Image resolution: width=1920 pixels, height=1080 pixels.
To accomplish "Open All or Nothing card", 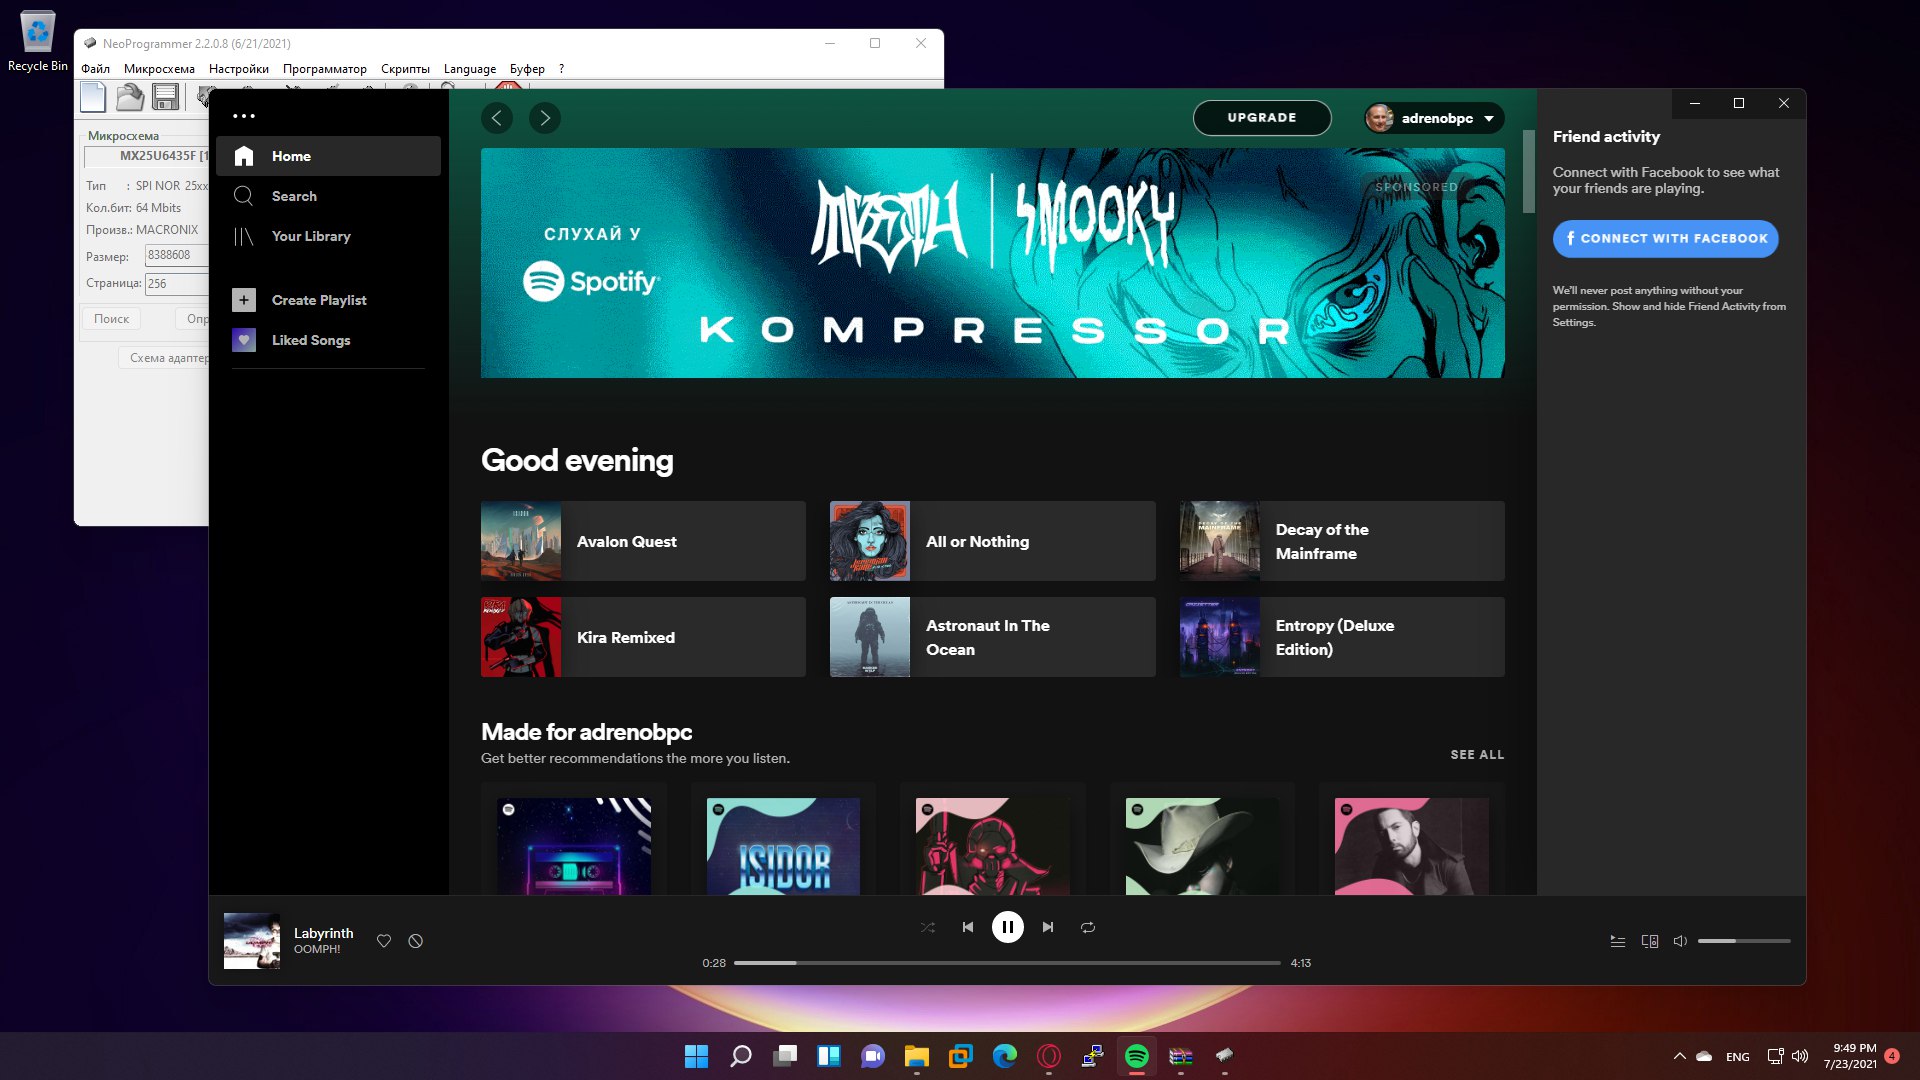I will tap(993, 541).
